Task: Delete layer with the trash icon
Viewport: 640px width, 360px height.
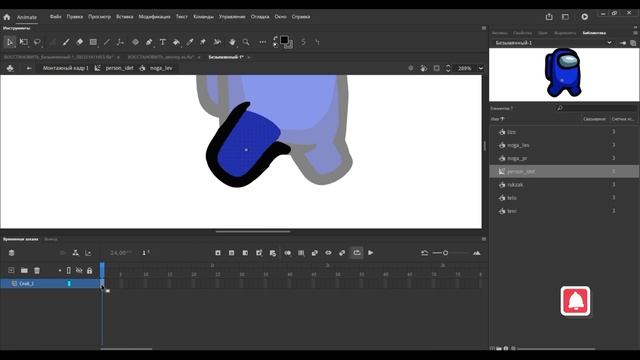Action: pyautogui.click(x=37, y=270)
